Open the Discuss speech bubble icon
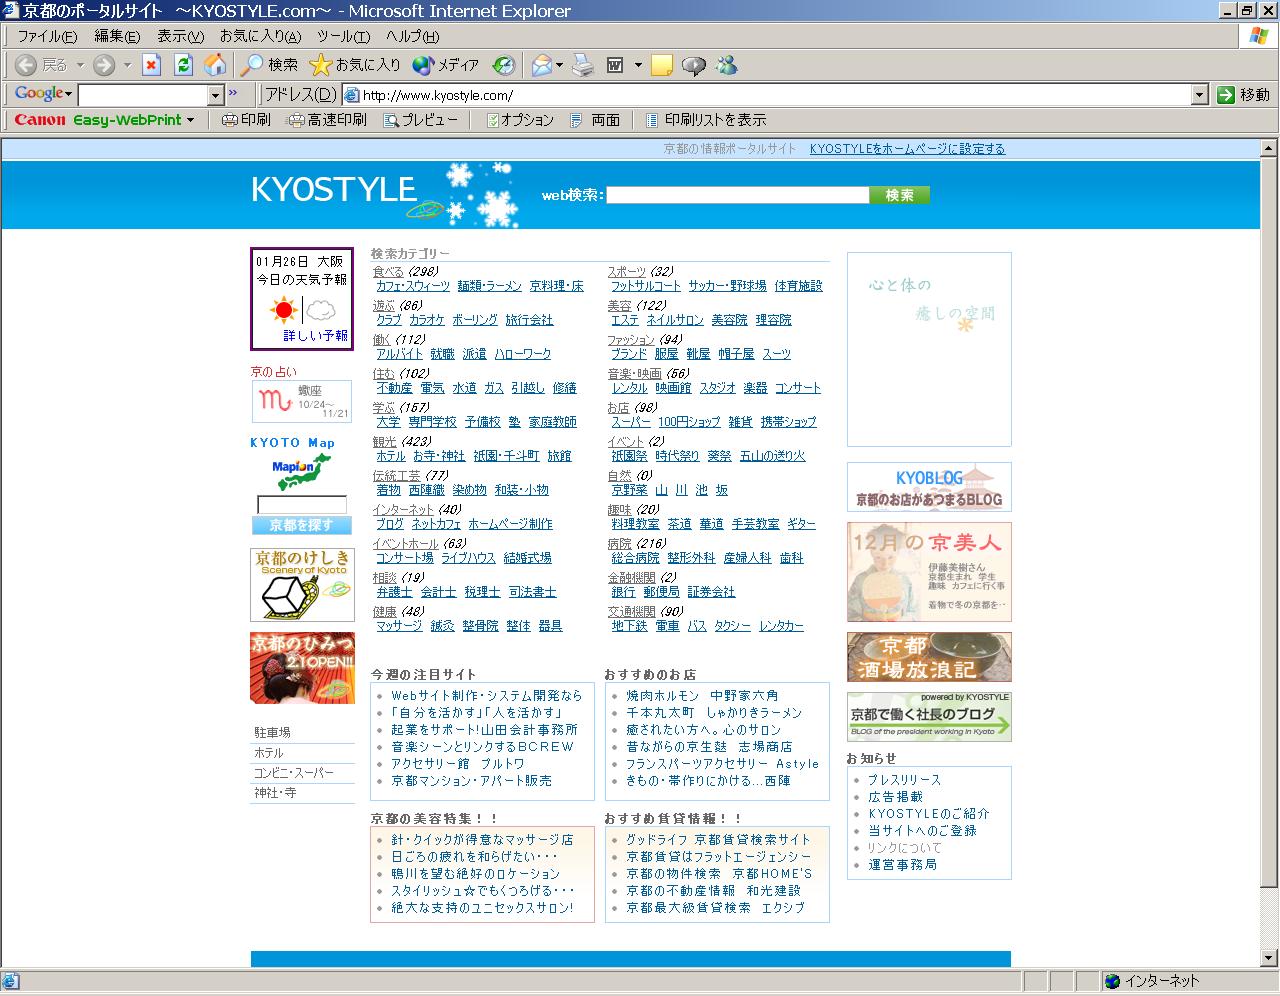The height and width of the screenshot is (996, 1280). click(693, 65)
